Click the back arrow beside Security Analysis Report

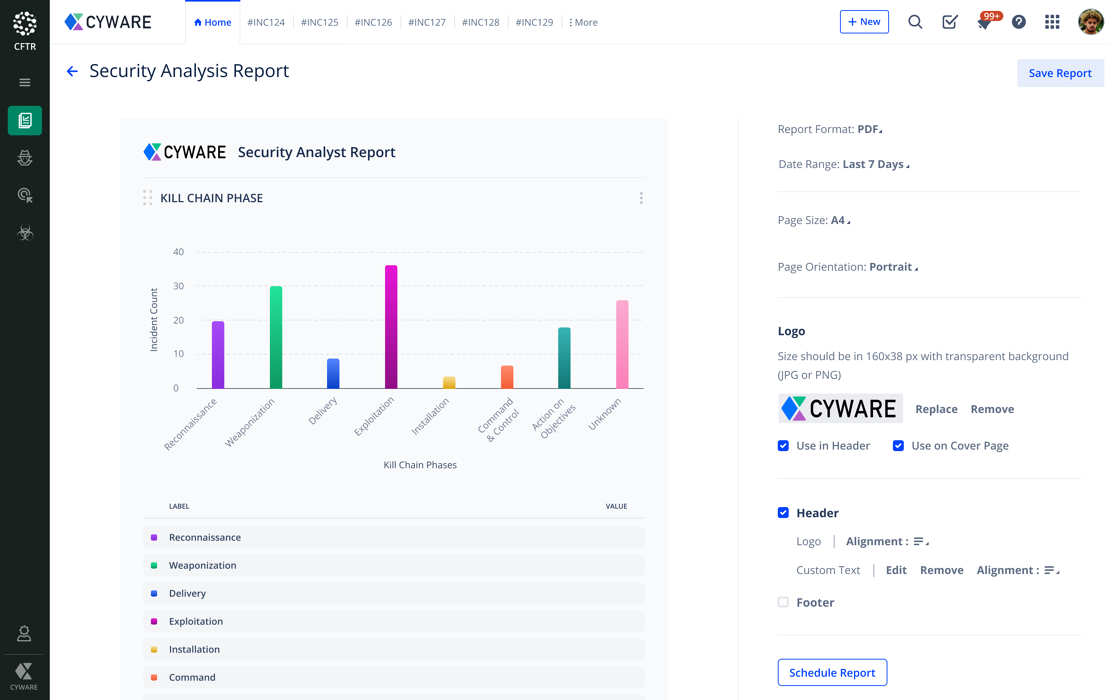(x=72, y=71)
